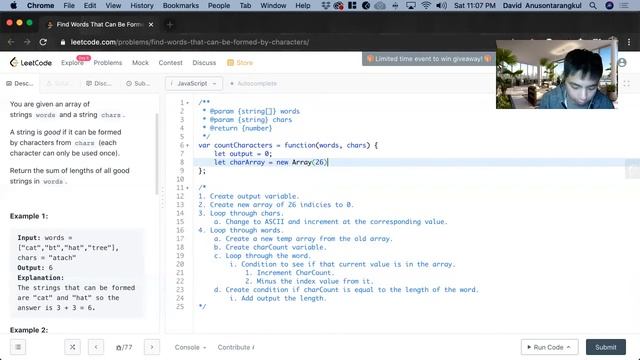Reload the current page

pos(43,42)
